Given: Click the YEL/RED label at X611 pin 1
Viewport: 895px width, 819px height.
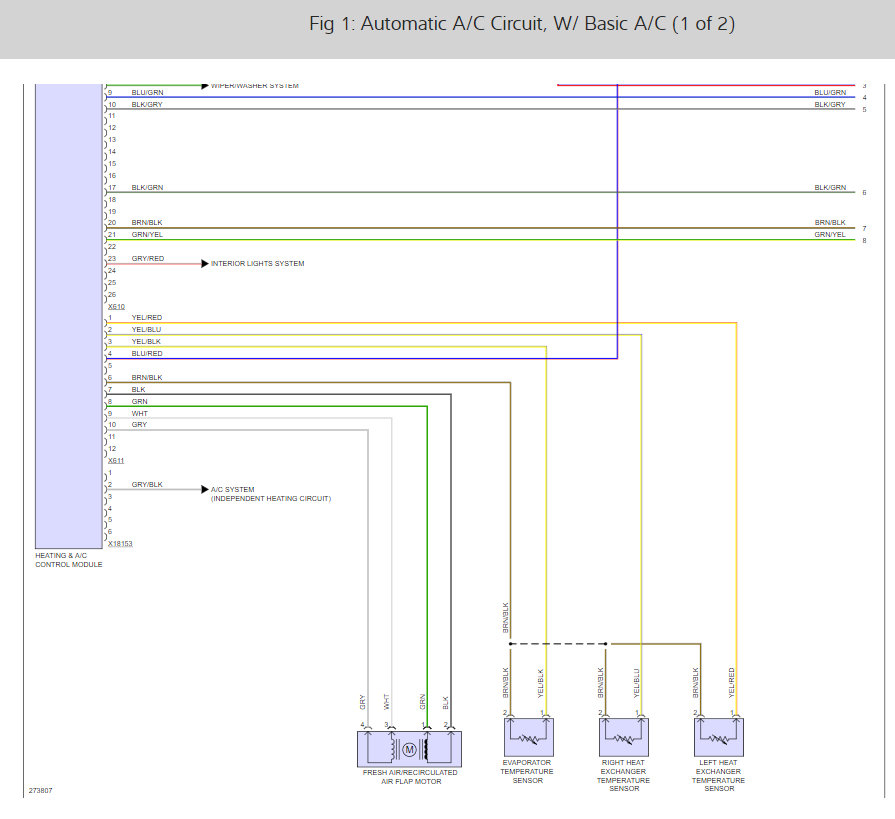Looking at the screenshot, I should [147, 317].
